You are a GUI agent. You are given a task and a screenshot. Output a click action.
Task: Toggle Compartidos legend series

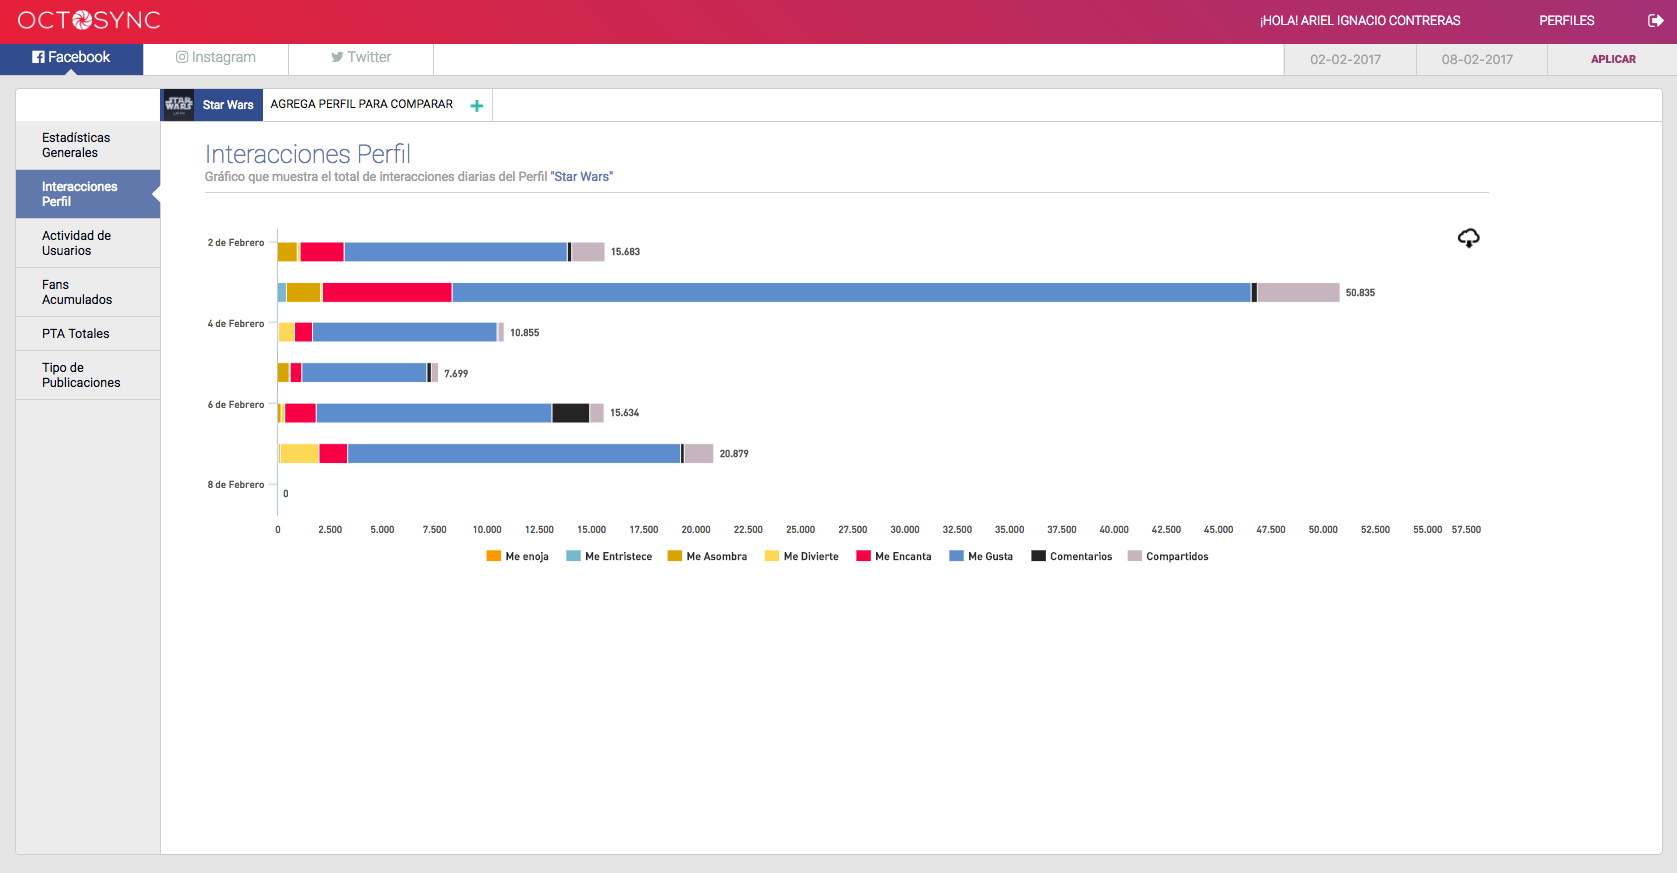[1168, 557]
